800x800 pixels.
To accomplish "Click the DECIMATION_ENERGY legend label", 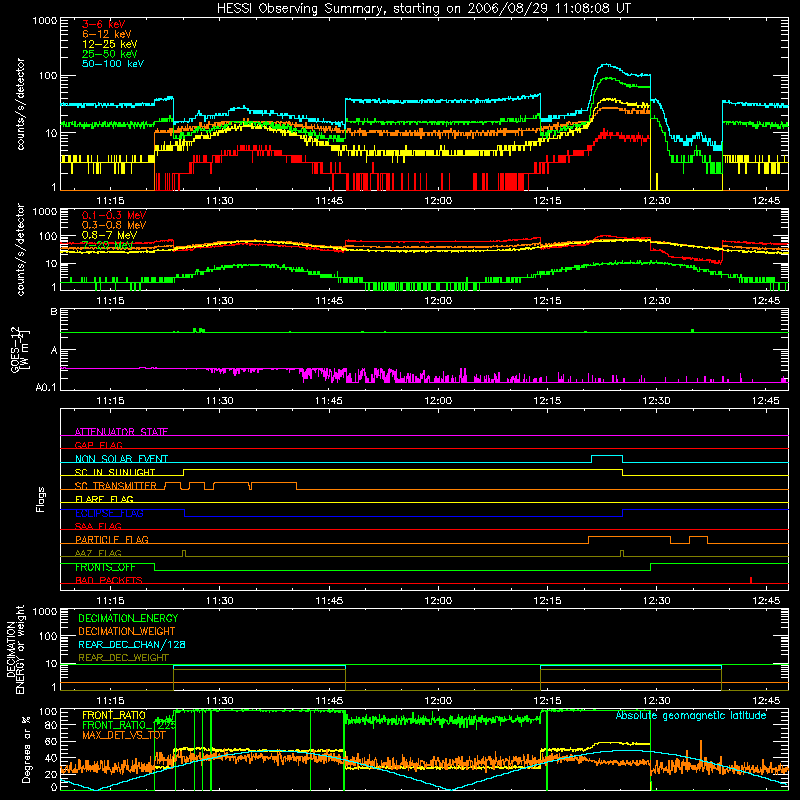I will 128,618.
